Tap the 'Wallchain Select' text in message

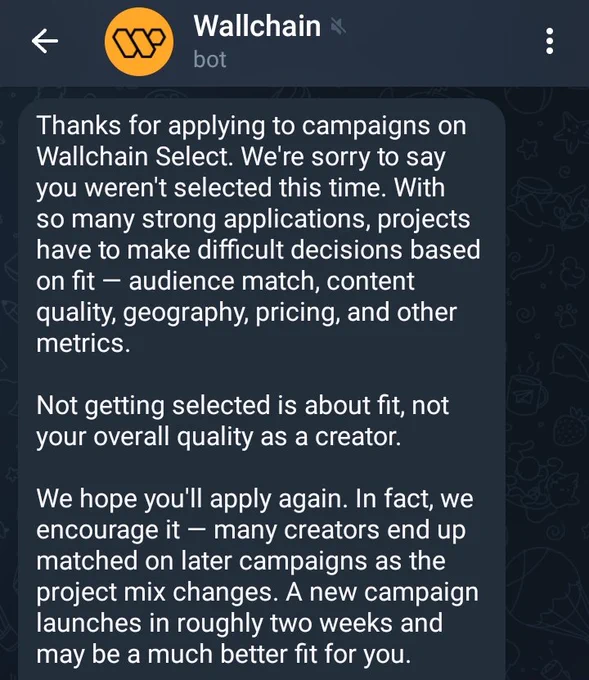coord(132,157)
